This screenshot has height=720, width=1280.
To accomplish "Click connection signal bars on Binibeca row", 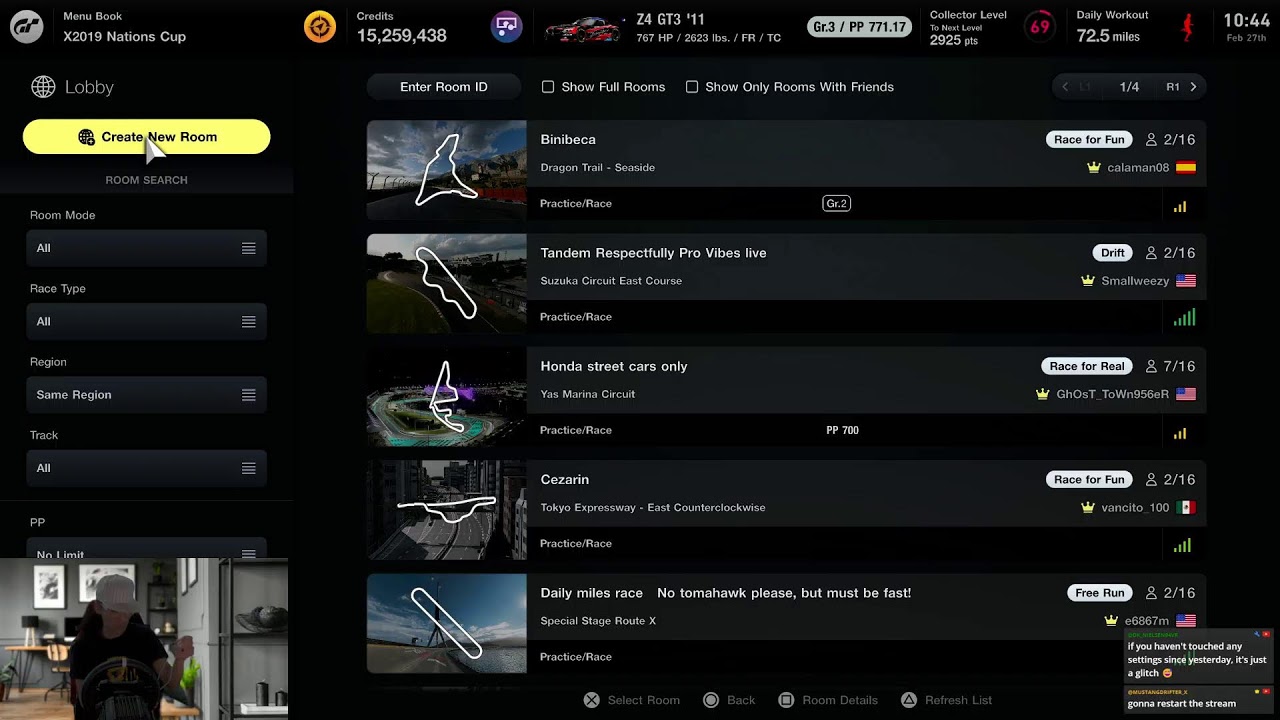I will tap(1181, 206).
